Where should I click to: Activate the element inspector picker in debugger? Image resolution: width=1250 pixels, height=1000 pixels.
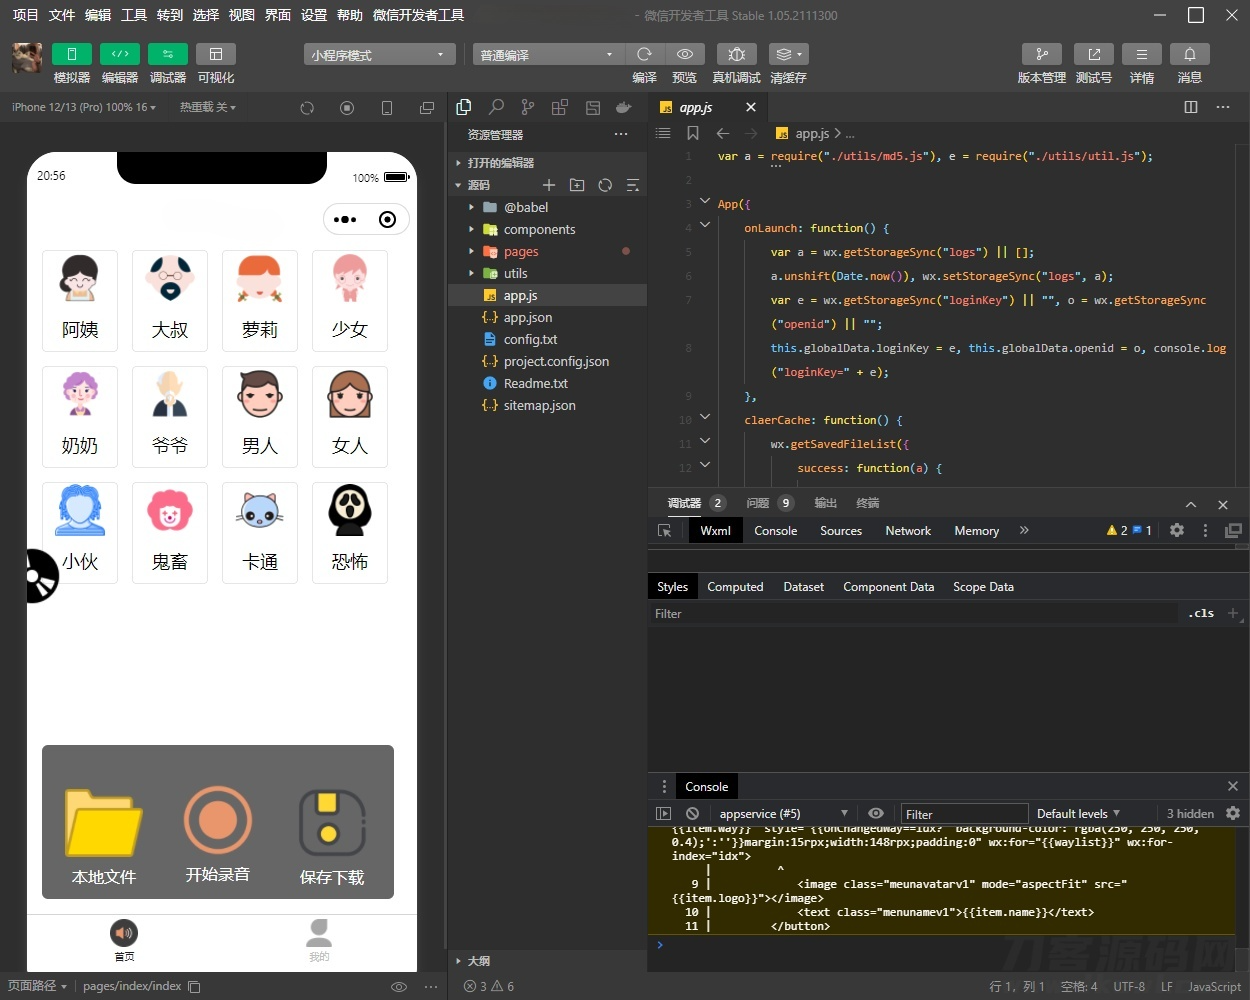(x=664, y=530)
